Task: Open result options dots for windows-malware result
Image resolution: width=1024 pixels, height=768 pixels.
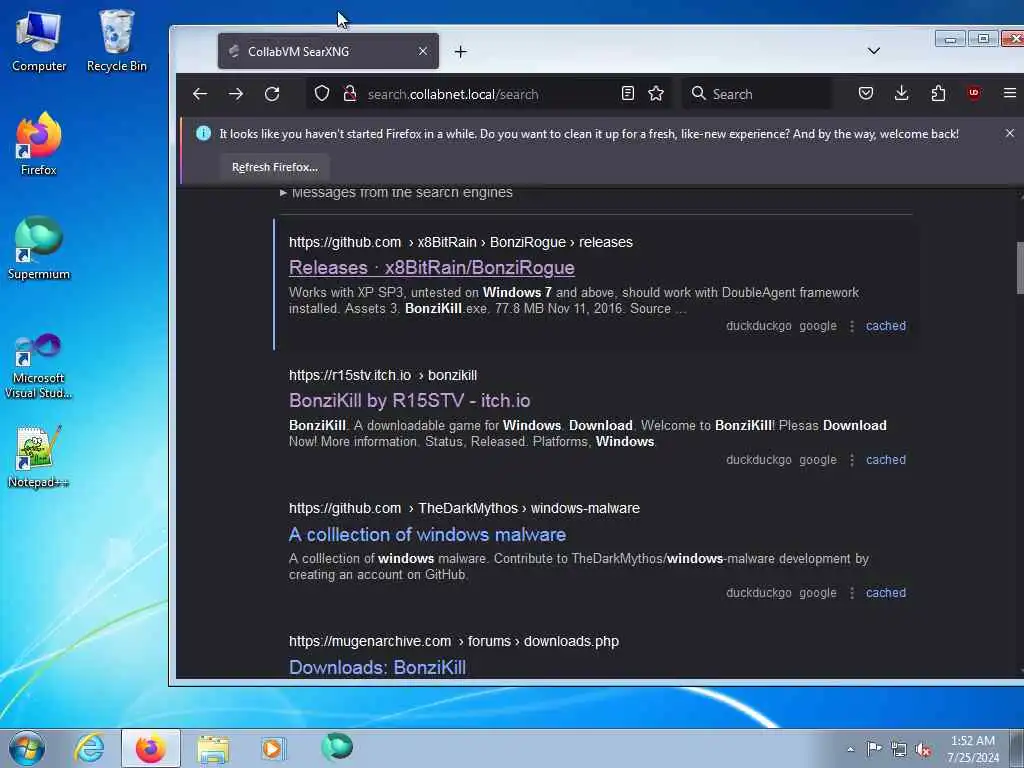Action: (852, 593)
